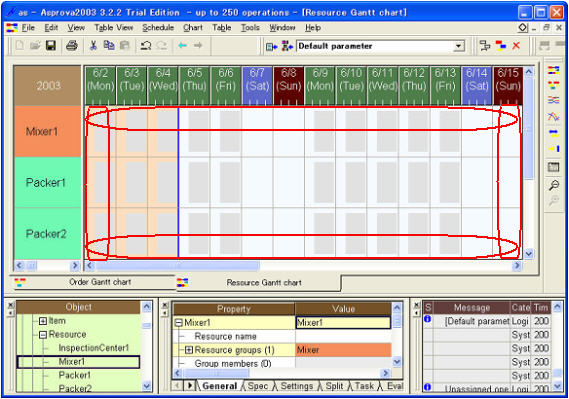The width and height of the screenshot is (569, 399).
Task: Expand the Item tree node
Action: coord(43,321)
